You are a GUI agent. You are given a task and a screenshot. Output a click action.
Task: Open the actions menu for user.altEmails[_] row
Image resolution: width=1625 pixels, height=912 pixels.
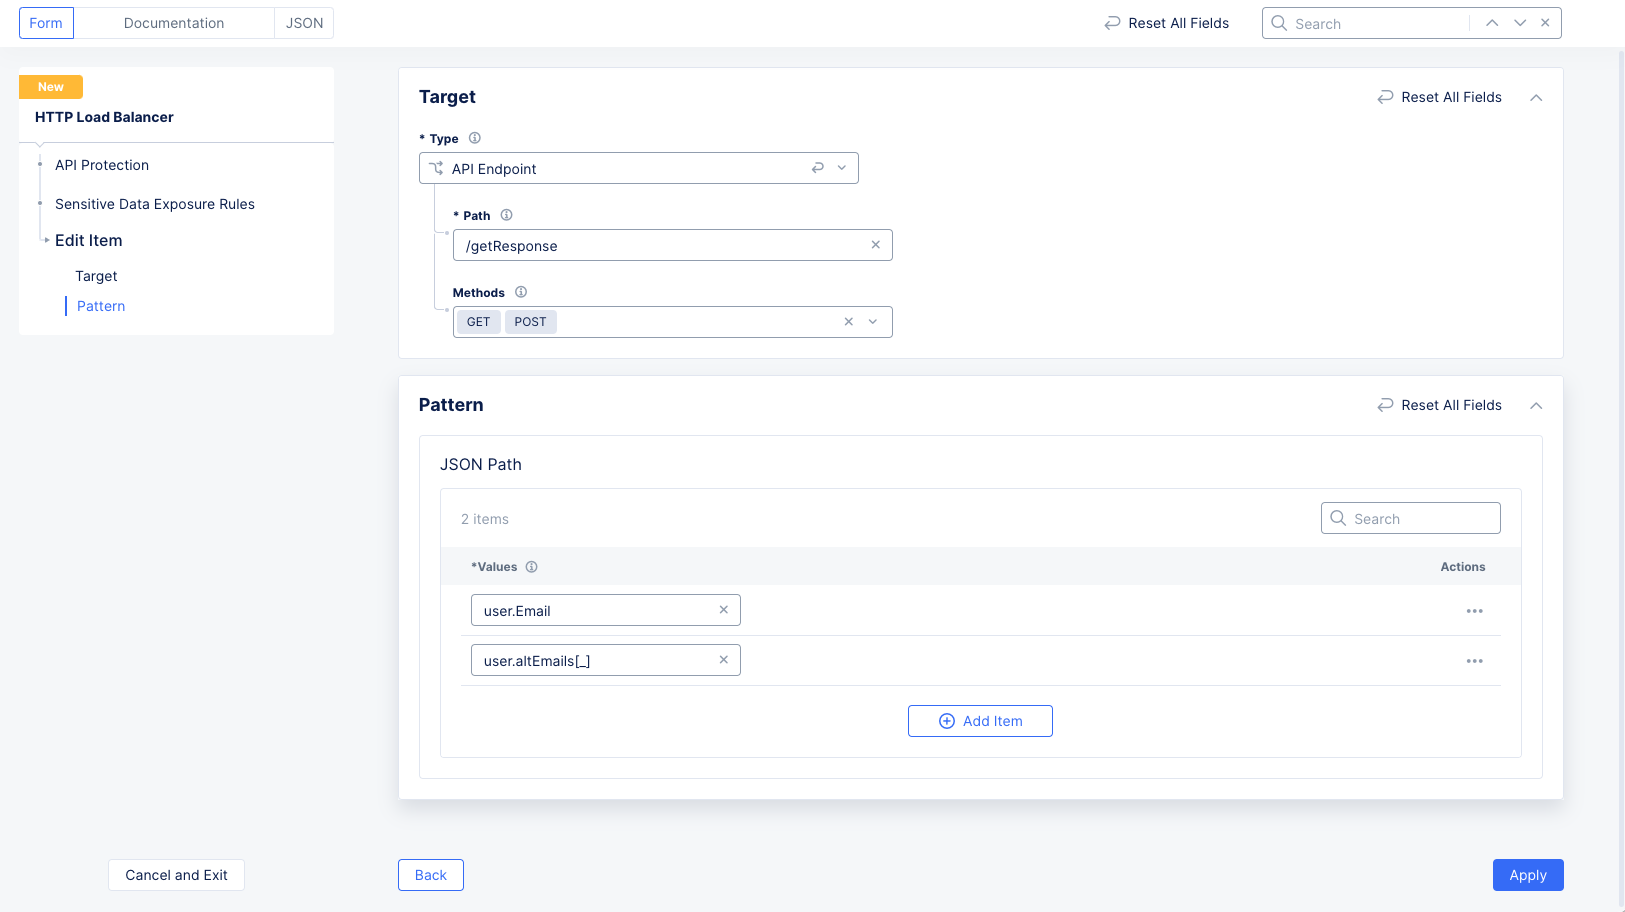coord(1474,660)
